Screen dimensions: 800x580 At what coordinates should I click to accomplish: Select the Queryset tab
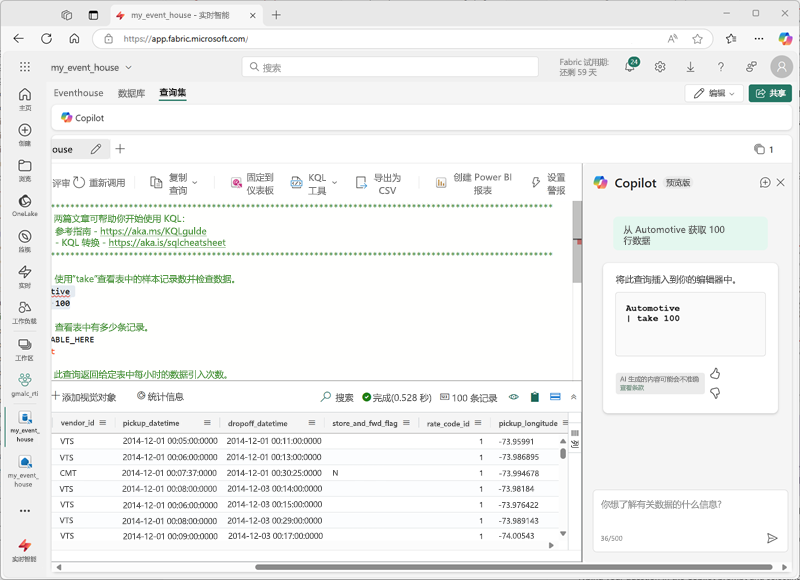pos(172,92)
